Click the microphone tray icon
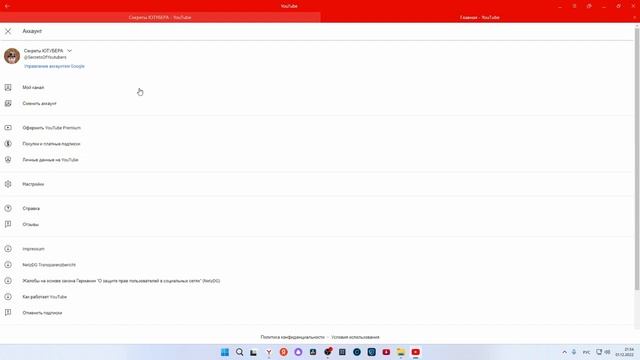Viewport: 640px width, 360px height. click(574, 352)
